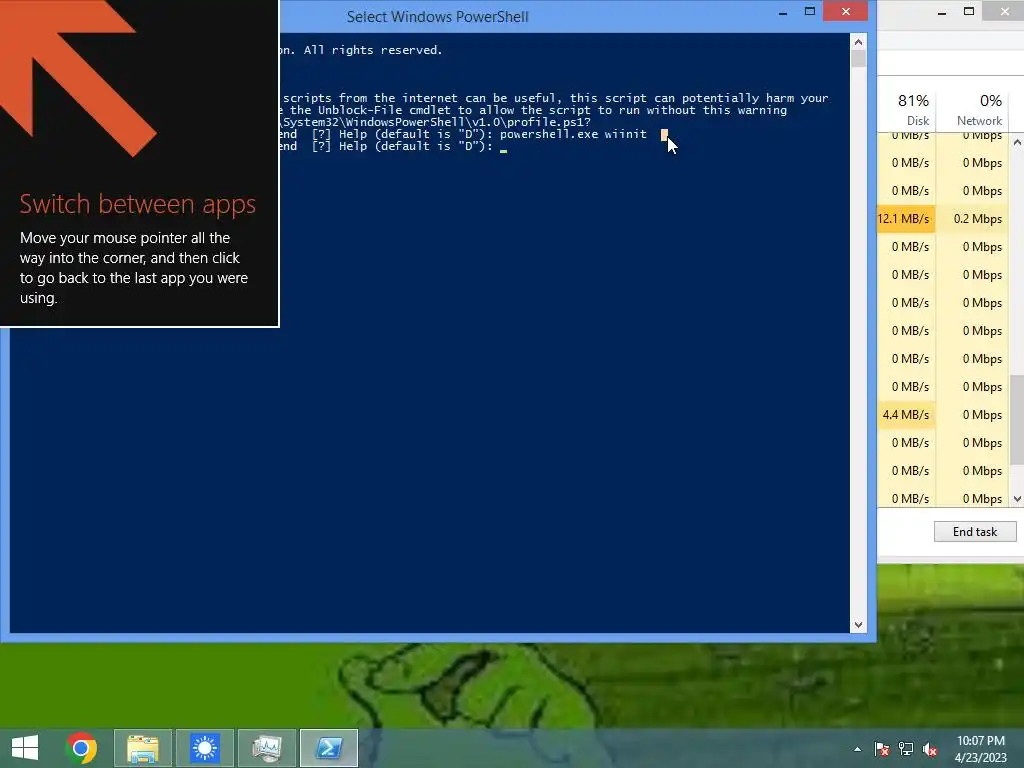Image resolution: width=1024 pixels, height=768 pixels.
Task: Click the 81% disk usage value
Action: (x=913, y=101)
